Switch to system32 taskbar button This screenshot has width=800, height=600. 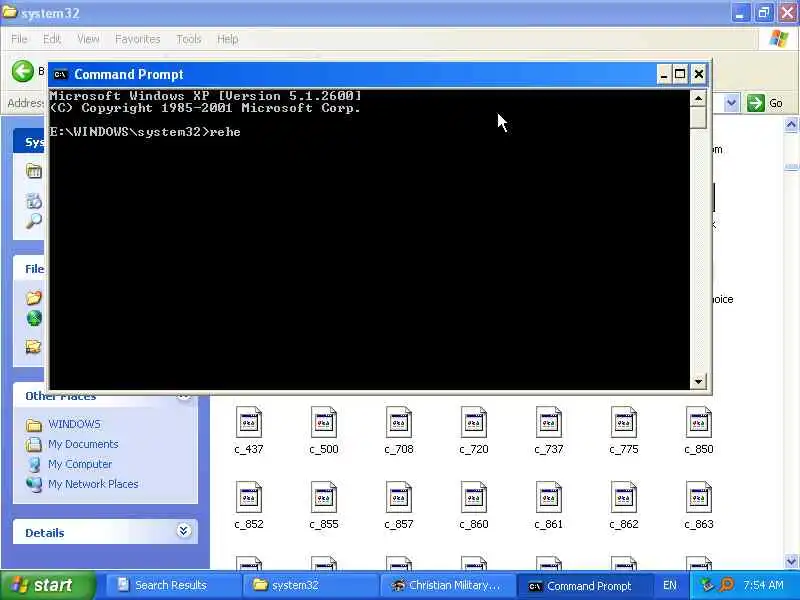(x=309, y=585)
